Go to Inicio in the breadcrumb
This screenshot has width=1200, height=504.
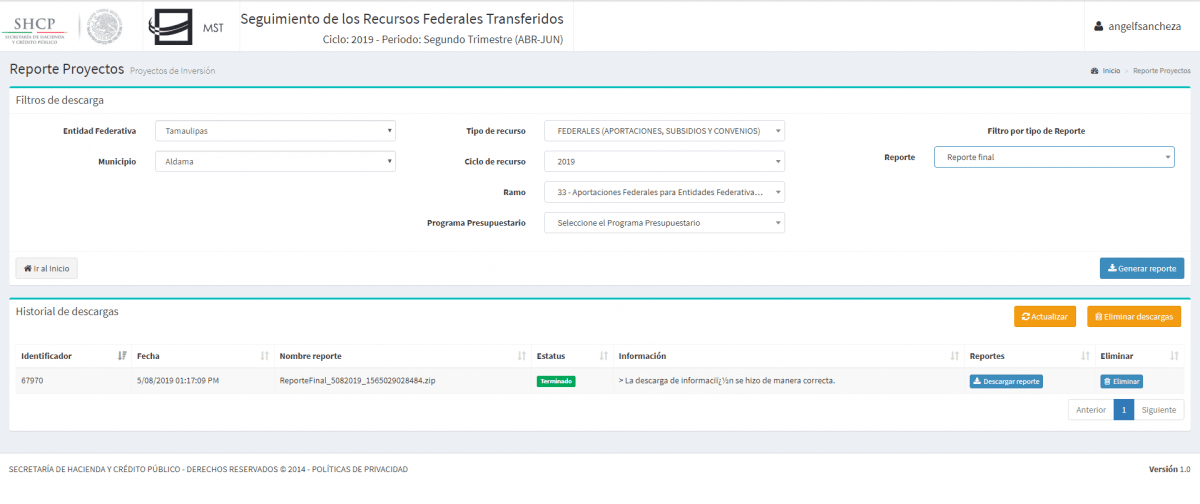(1110, 72)
